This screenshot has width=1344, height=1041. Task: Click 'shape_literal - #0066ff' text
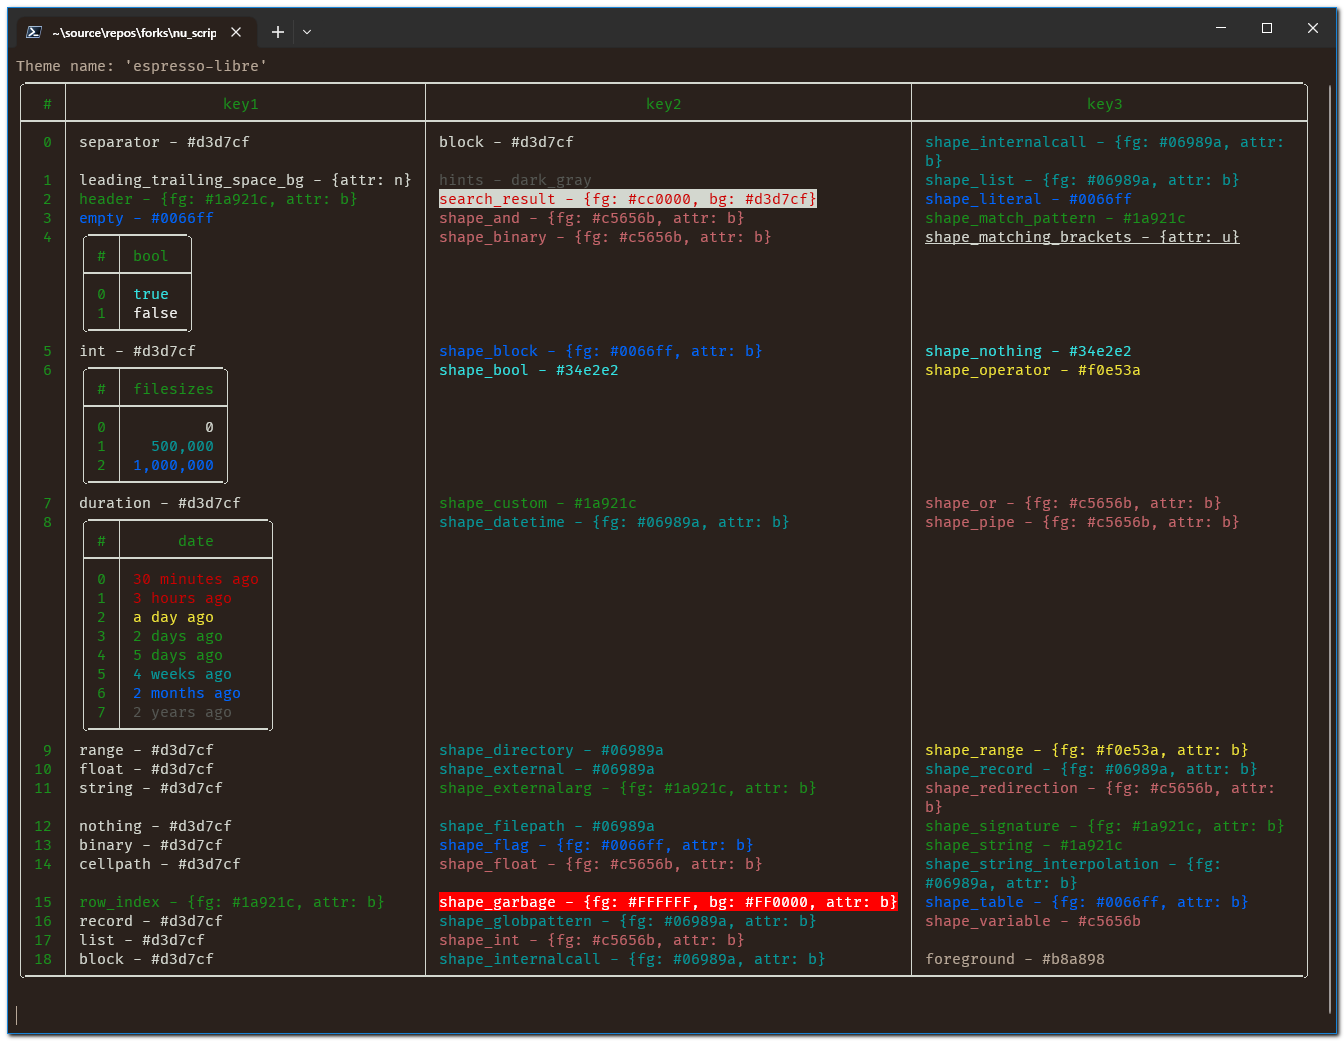pos(1028,199)
